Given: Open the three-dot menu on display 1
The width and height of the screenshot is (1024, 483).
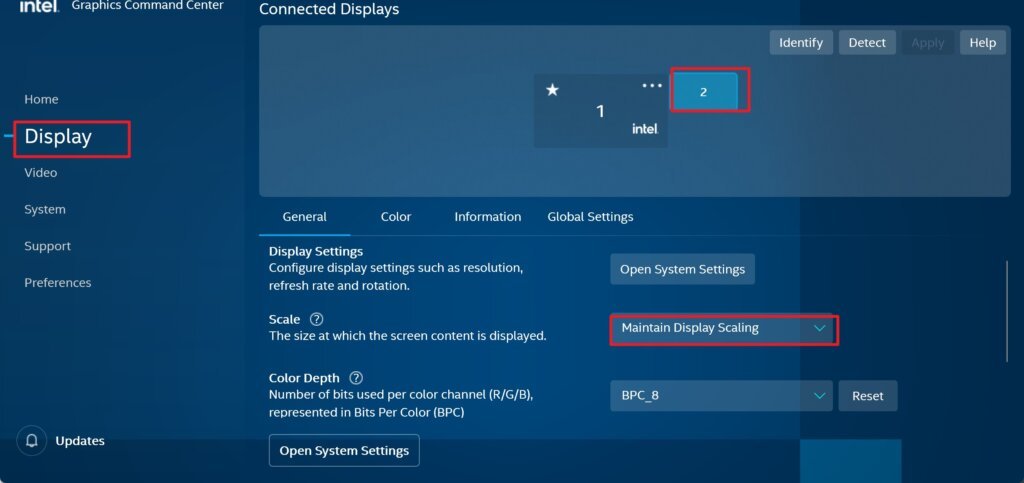Looking at the screenshot, I should (652, 86).
